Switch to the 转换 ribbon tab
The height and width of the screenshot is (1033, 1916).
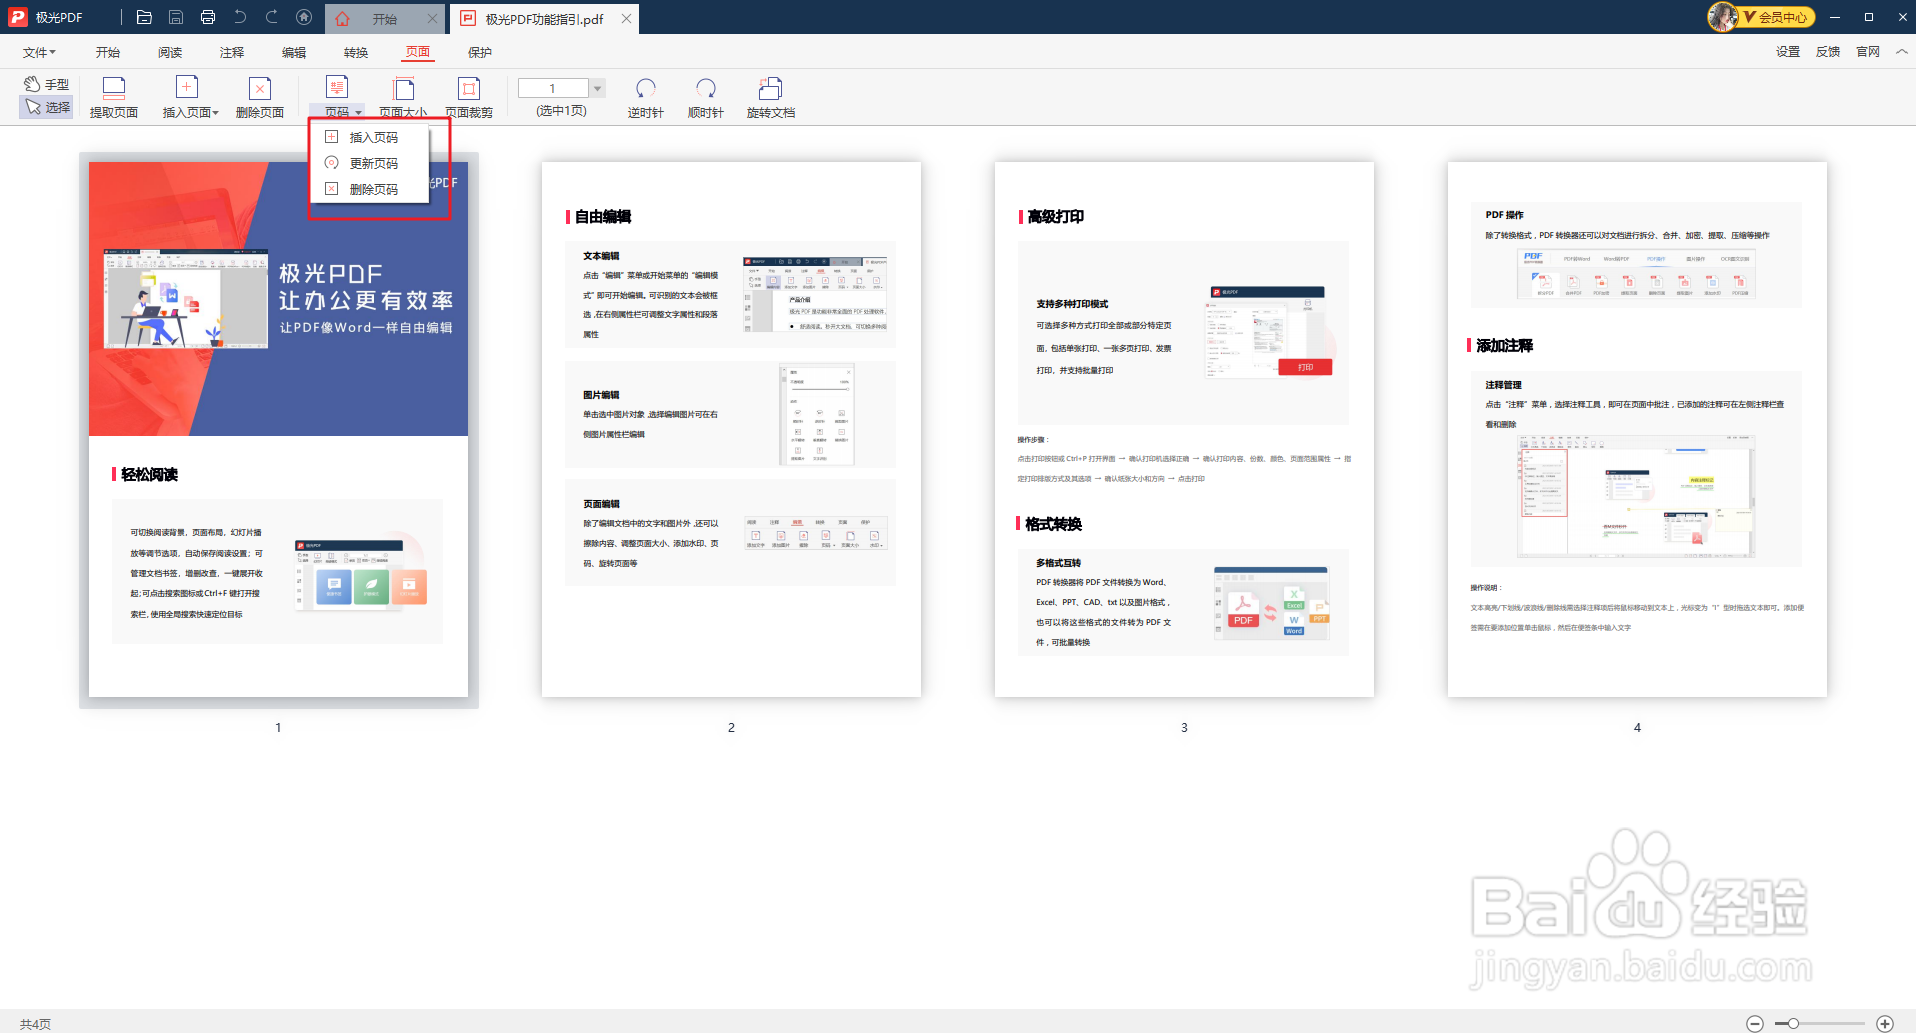click(x=356, y=52)
